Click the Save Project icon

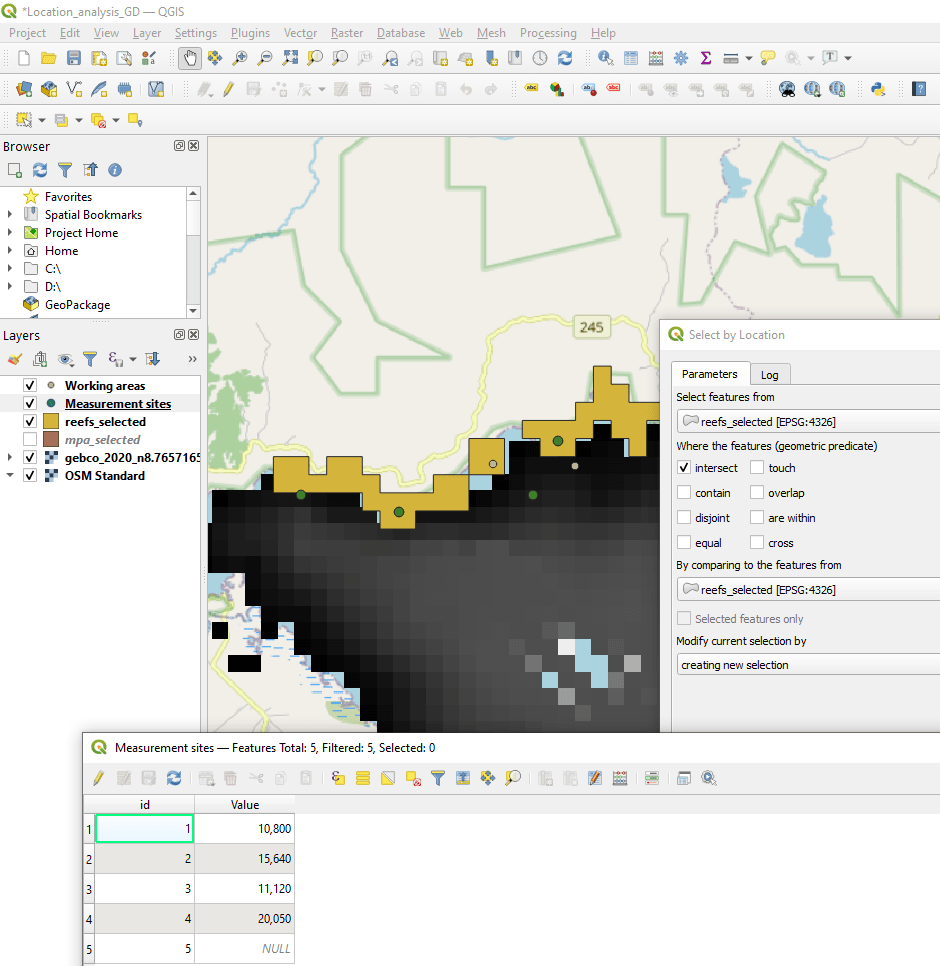point(74,58)
